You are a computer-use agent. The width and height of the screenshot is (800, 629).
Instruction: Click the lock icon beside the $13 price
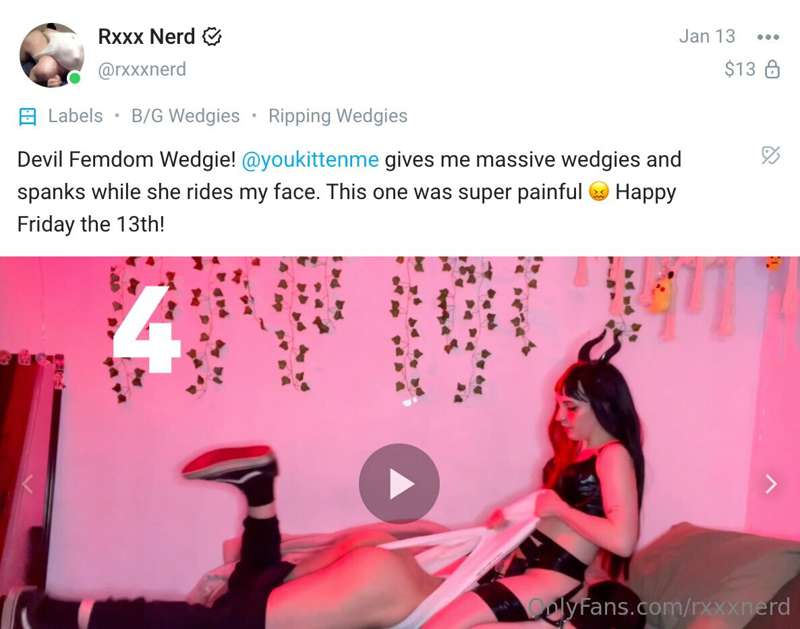pyautogui.click(x=772, y=69)
